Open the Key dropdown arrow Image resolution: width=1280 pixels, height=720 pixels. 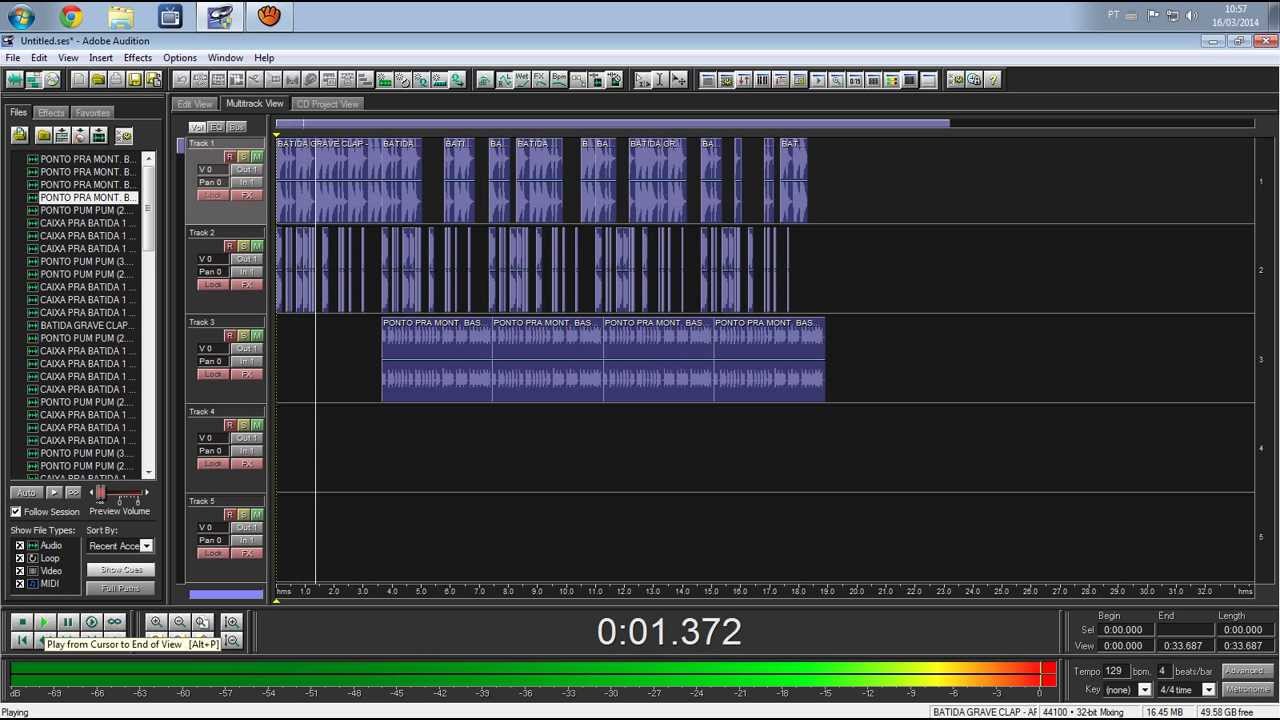pos(1145,690)
